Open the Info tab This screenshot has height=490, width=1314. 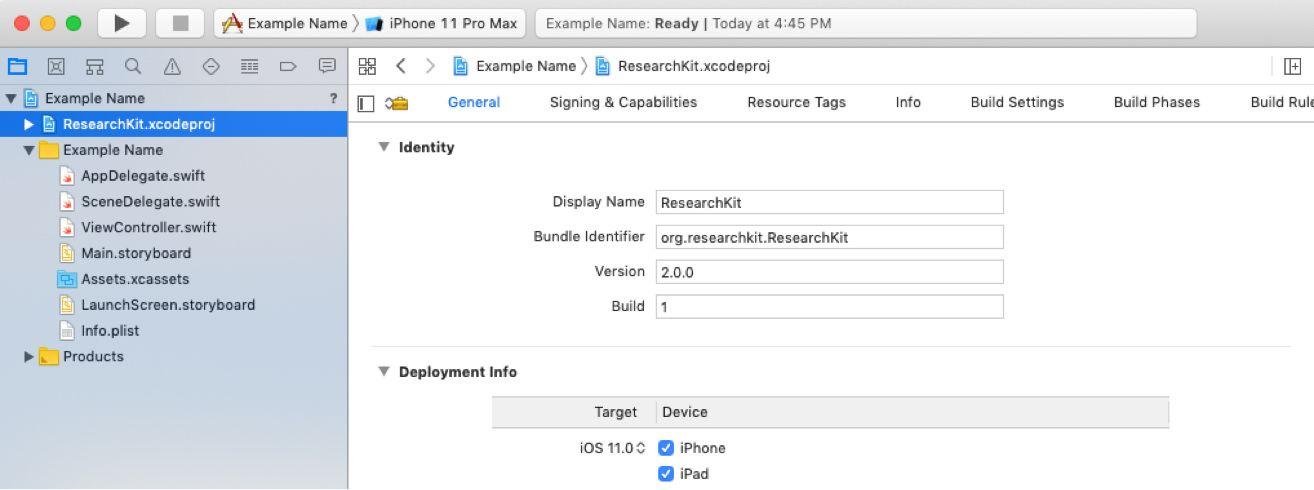908,102
